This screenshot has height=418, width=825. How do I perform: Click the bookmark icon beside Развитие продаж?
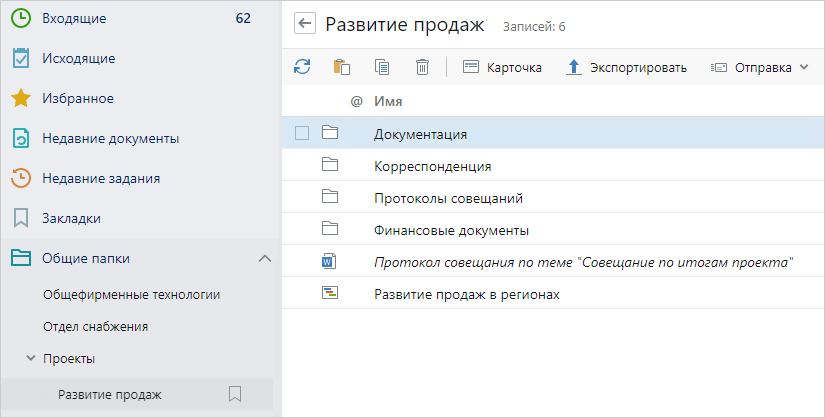tap(235, 394)
